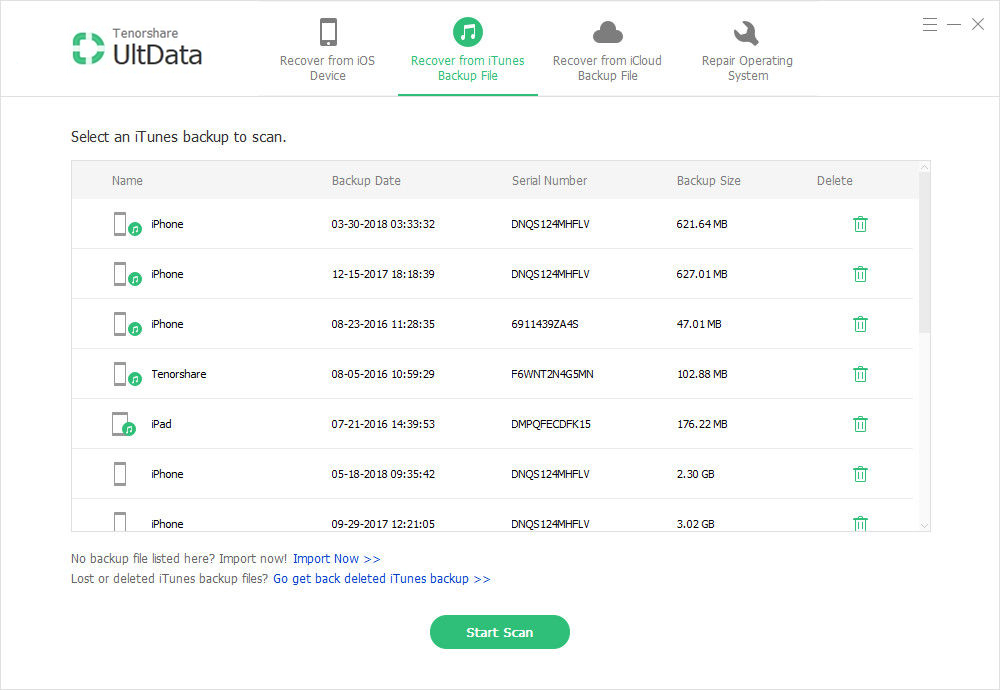Image resolution: width=1000 pixels, height=690 pixels.
Task: Delete the iPad backup entry
Action: [x=860, y=423]
